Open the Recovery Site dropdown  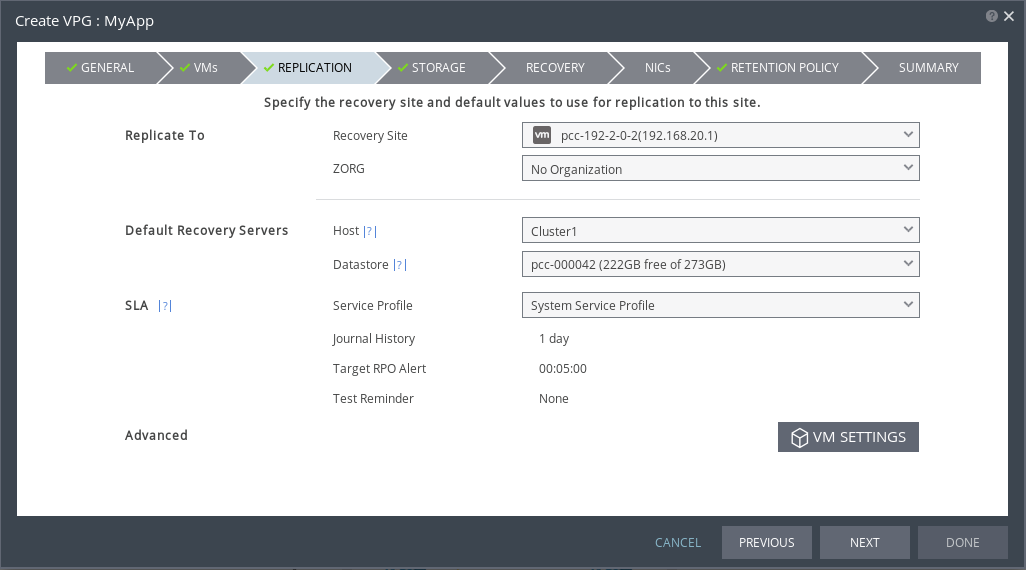click(x=720, y=135)
